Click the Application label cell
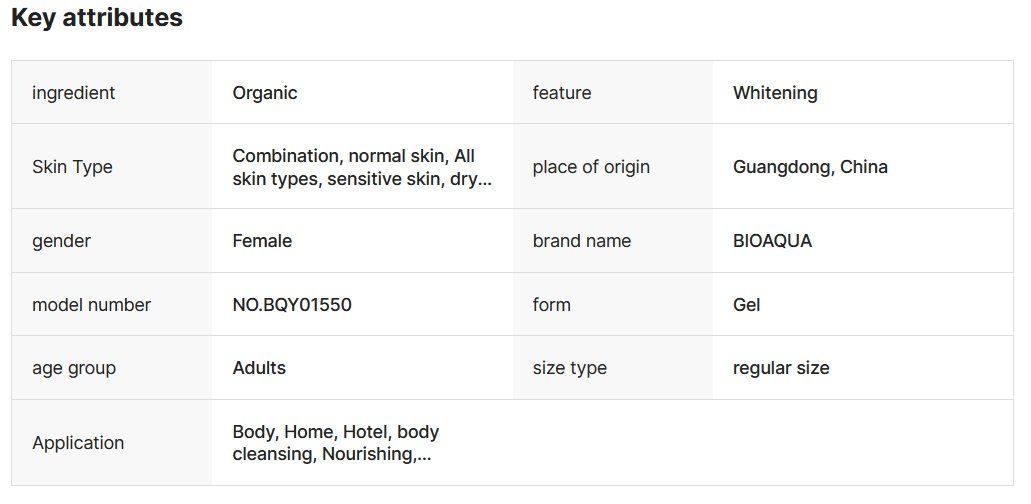The height and width of the screenshot is (504, 1031). (x=78, y=443)
